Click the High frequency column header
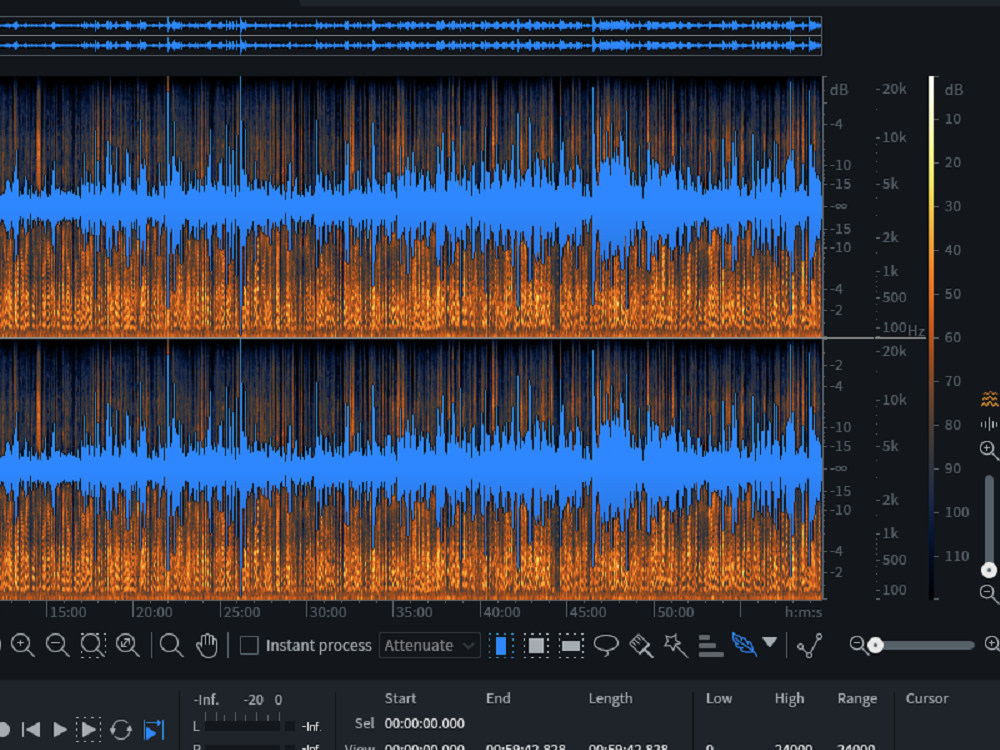Viewport: 1000px width, 750px height. 789,698
